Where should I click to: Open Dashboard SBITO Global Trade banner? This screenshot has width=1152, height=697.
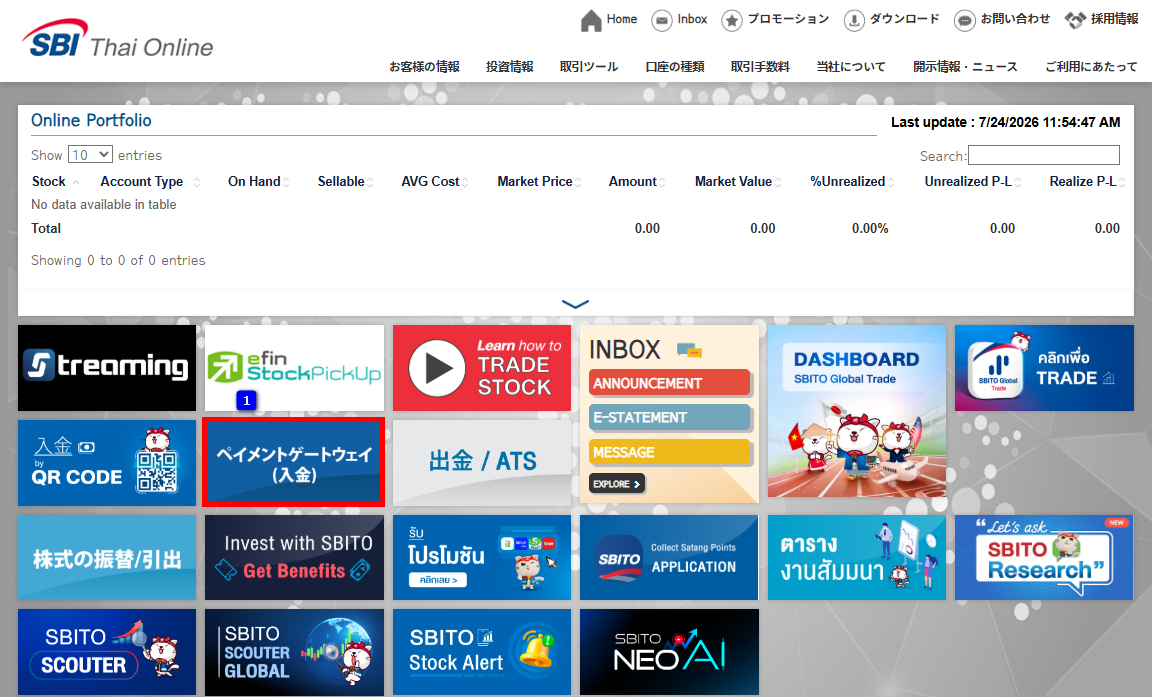tap(857, 411)
